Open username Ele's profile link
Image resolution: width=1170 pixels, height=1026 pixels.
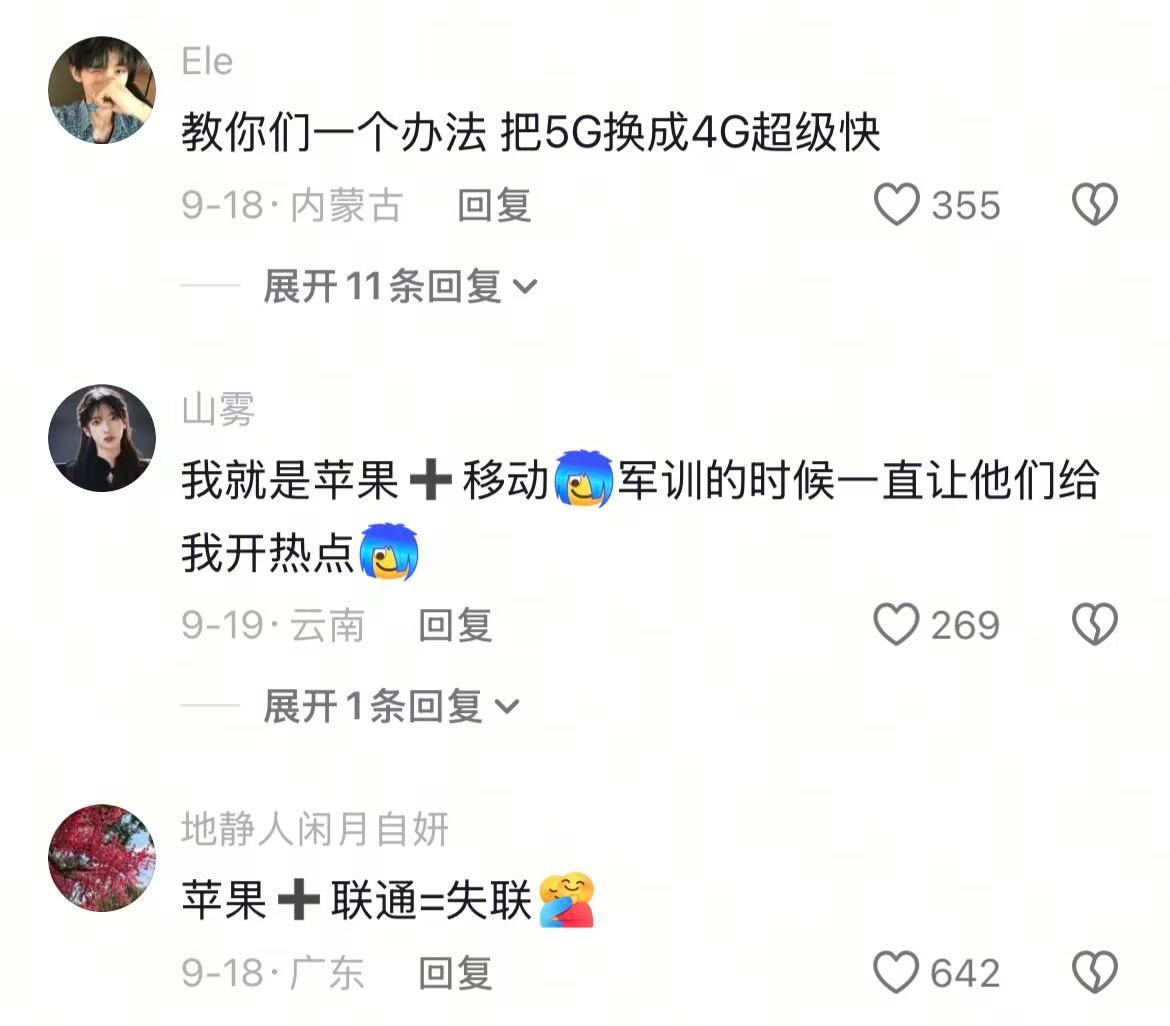(207, 61)
